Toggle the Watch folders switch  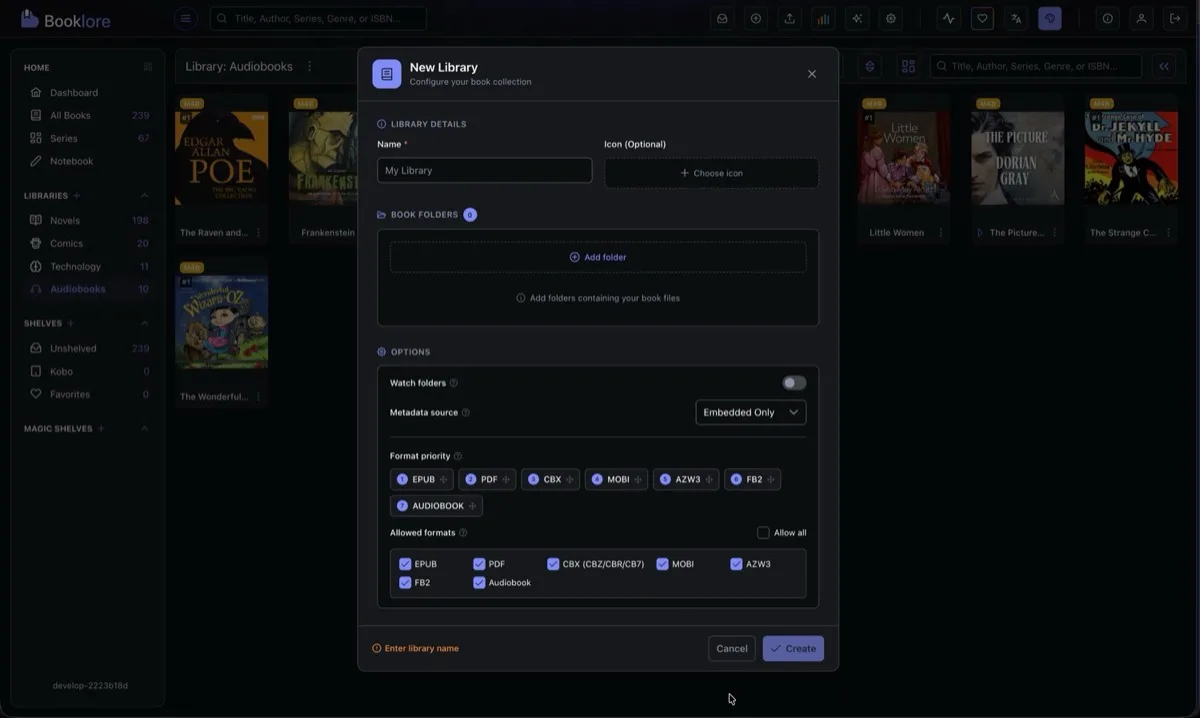coord(794,383)
